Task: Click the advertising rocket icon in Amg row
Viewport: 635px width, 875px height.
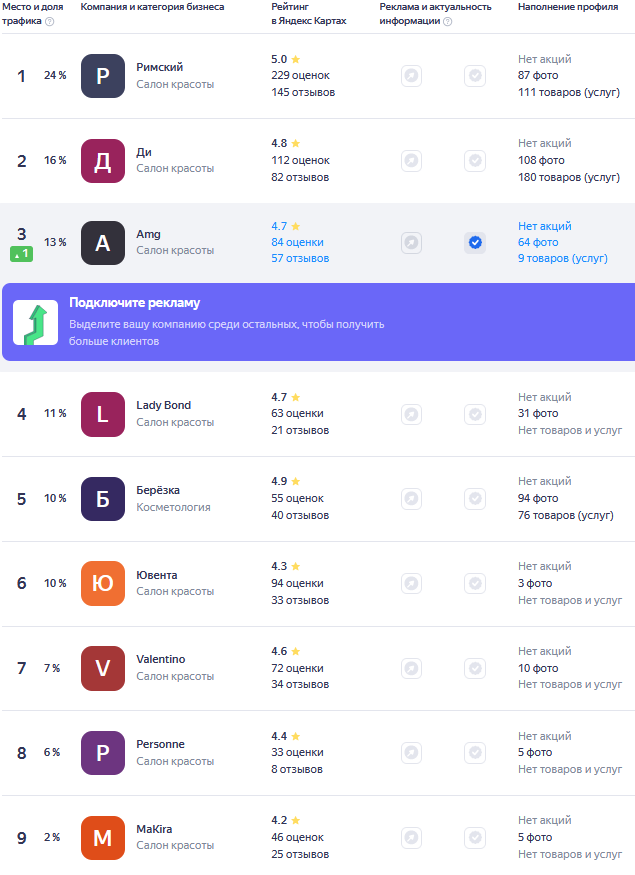Action: 411,243
